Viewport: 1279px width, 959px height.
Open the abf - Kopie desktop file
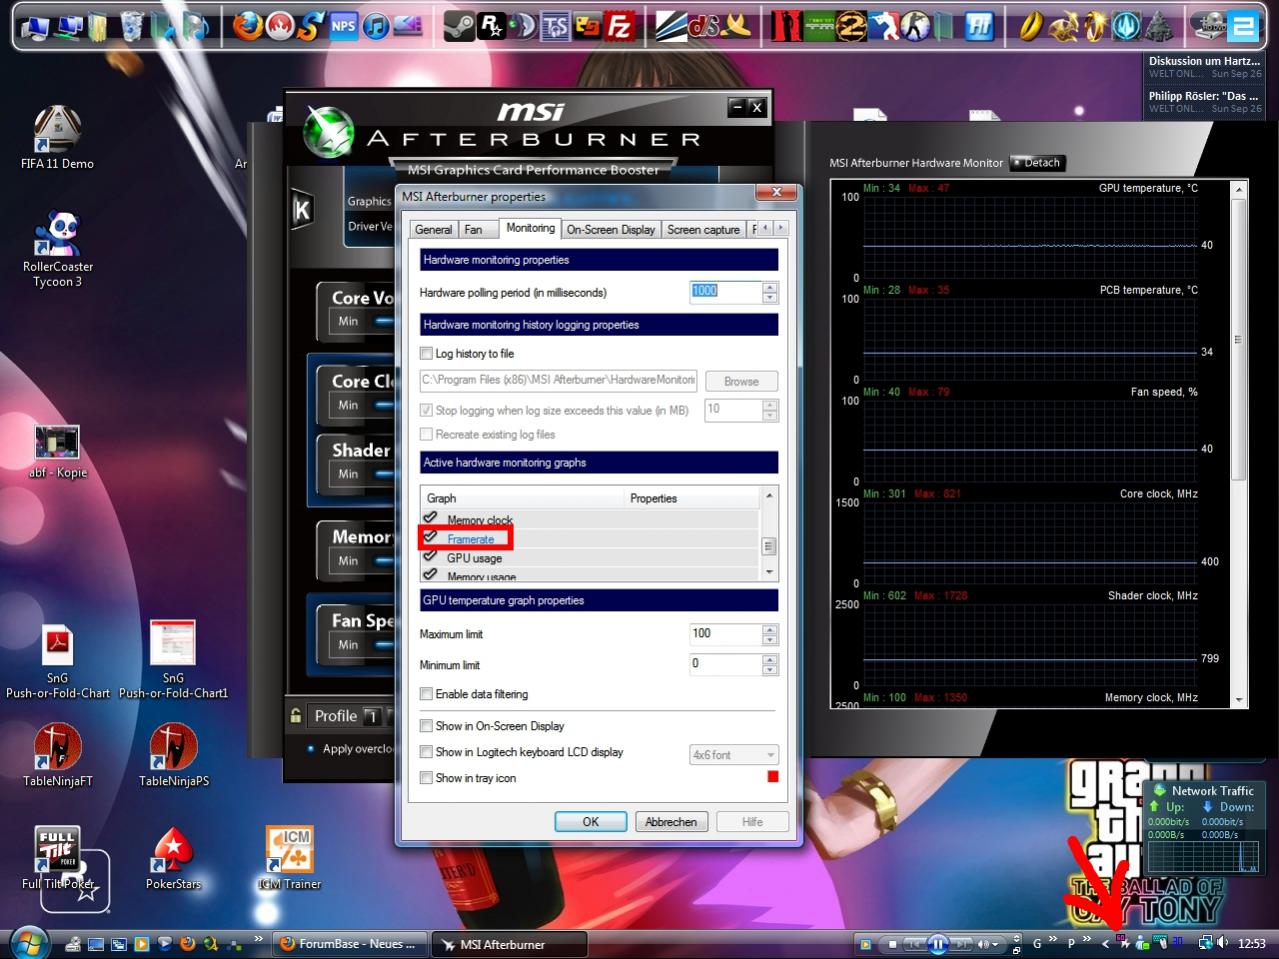57,451
